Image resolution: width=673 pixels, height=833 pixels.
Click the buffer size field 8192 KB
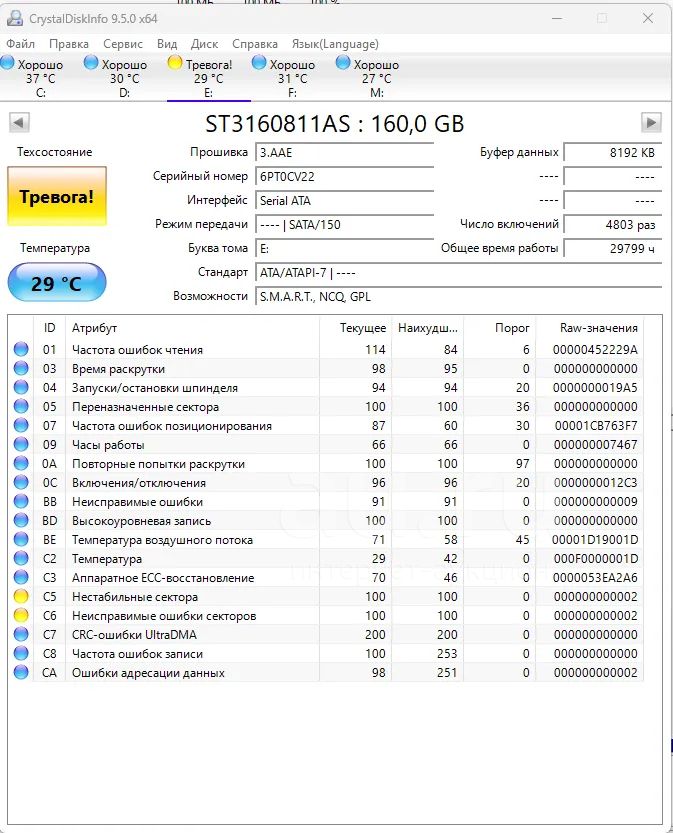(x=612, y=152)
